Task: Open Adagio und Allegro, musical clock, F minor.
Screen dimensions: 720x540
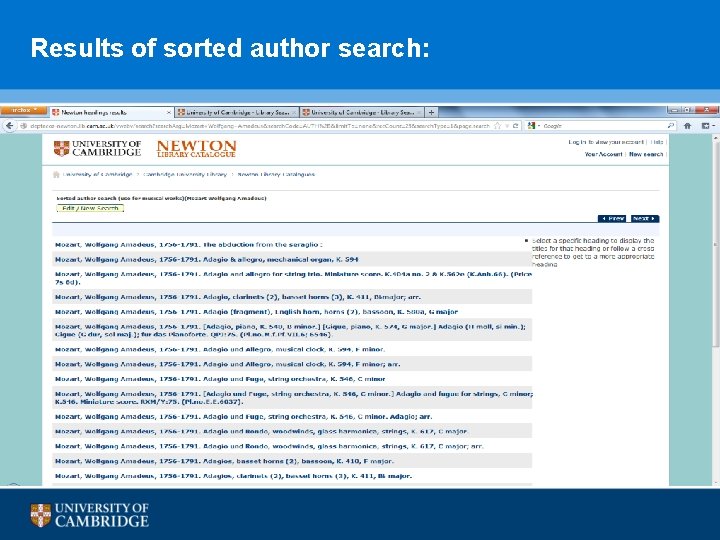Action: (219, 349)
